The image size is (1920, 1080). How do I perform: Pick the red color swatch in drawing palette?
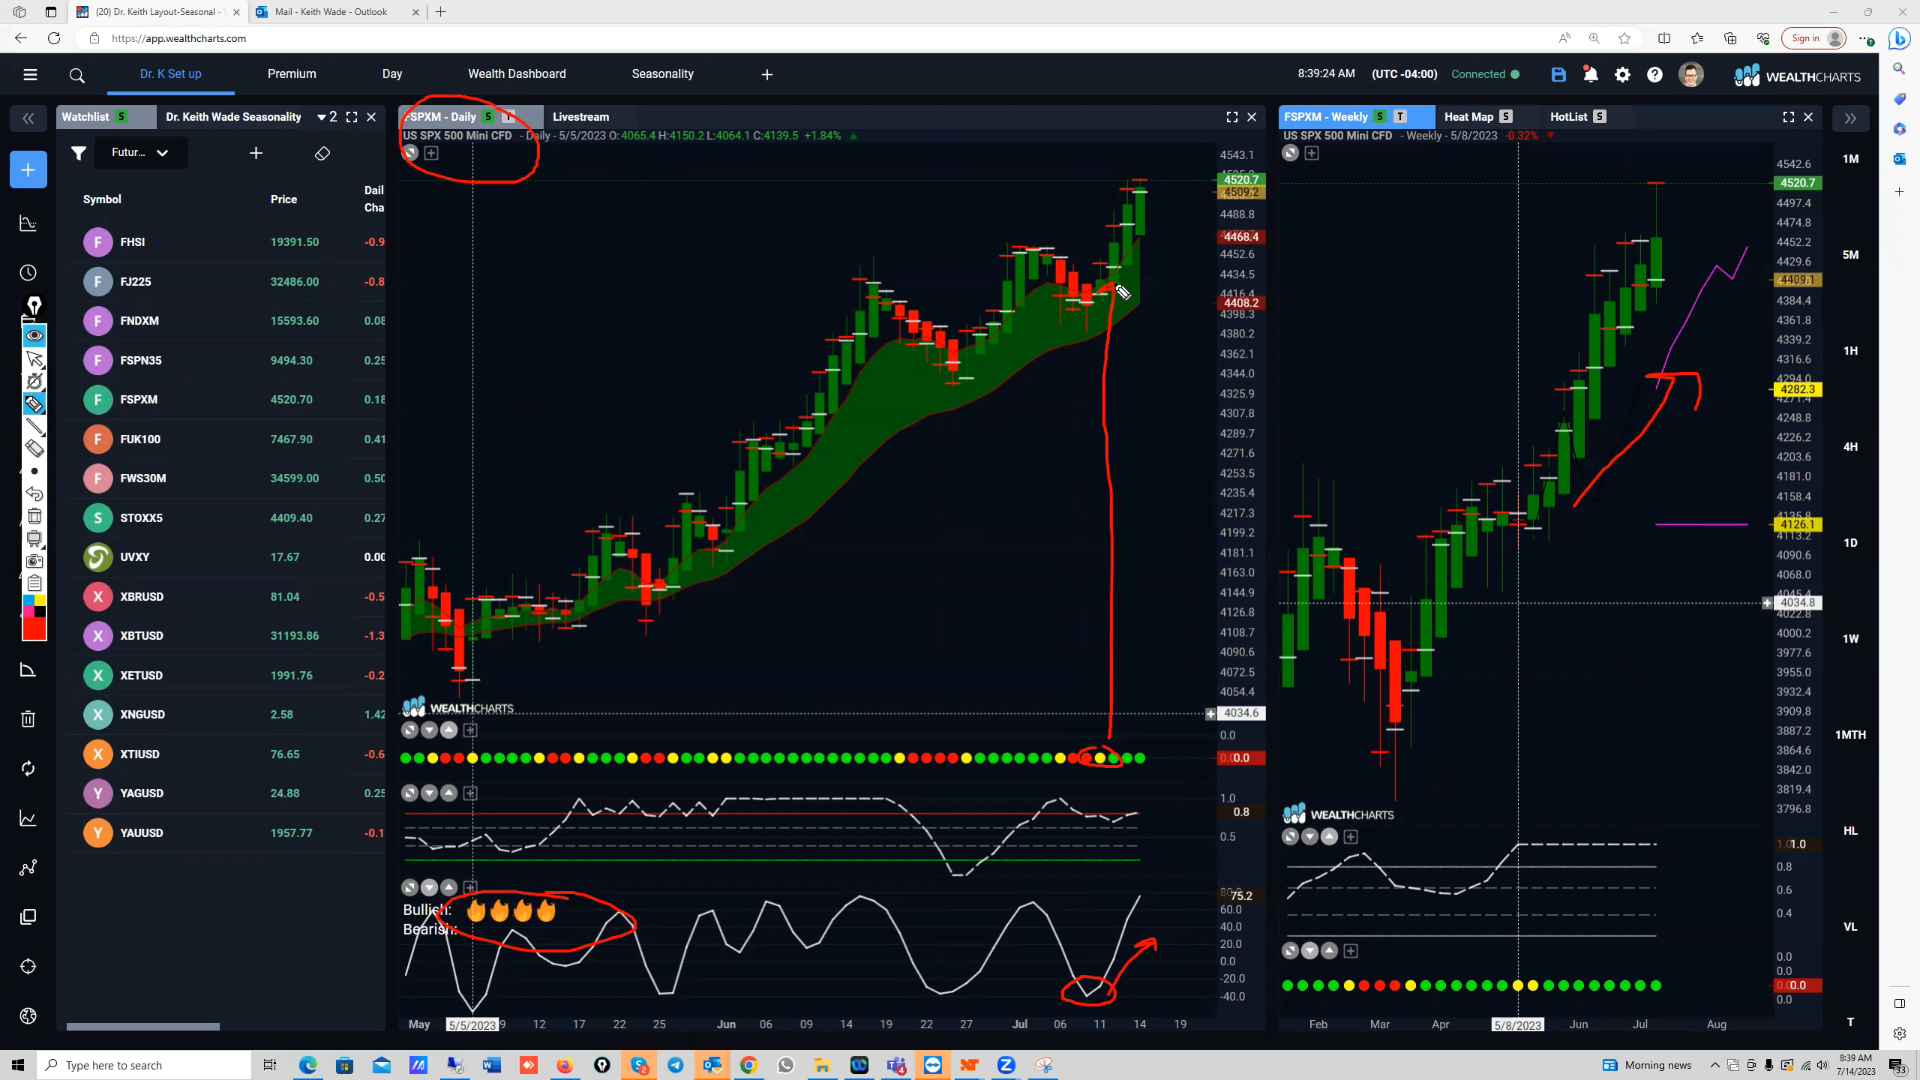pos(34,630)
